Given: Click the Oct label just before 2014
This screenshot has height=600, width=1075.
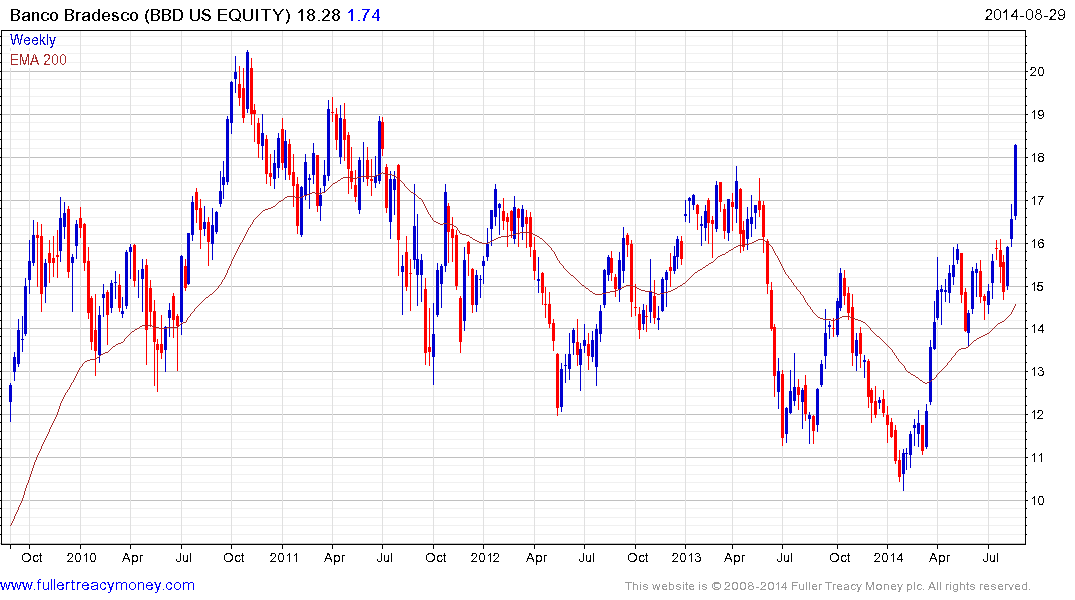Looking at the screenshot, I should point(840,557).
